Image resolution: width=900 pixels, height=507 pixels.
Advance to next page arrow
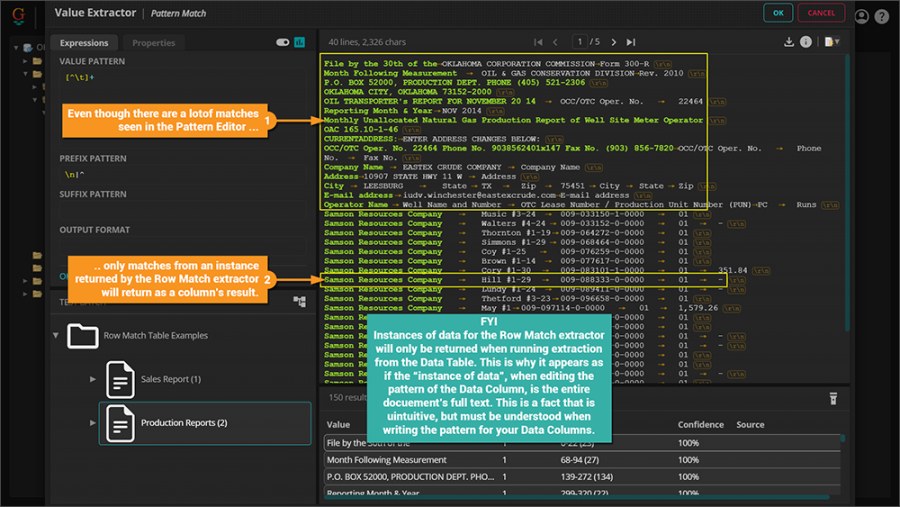click(x=612, y=42)
